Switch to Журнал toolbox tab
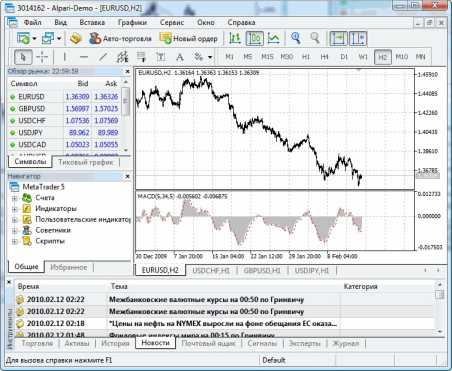 (x=346, y=343)
